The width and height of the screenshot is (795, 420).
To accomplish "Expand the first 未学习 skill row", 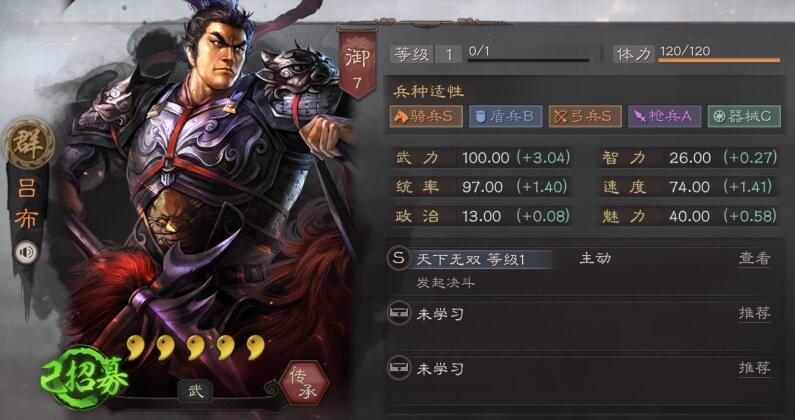I will pyautogui.click(x=582, y=325).
